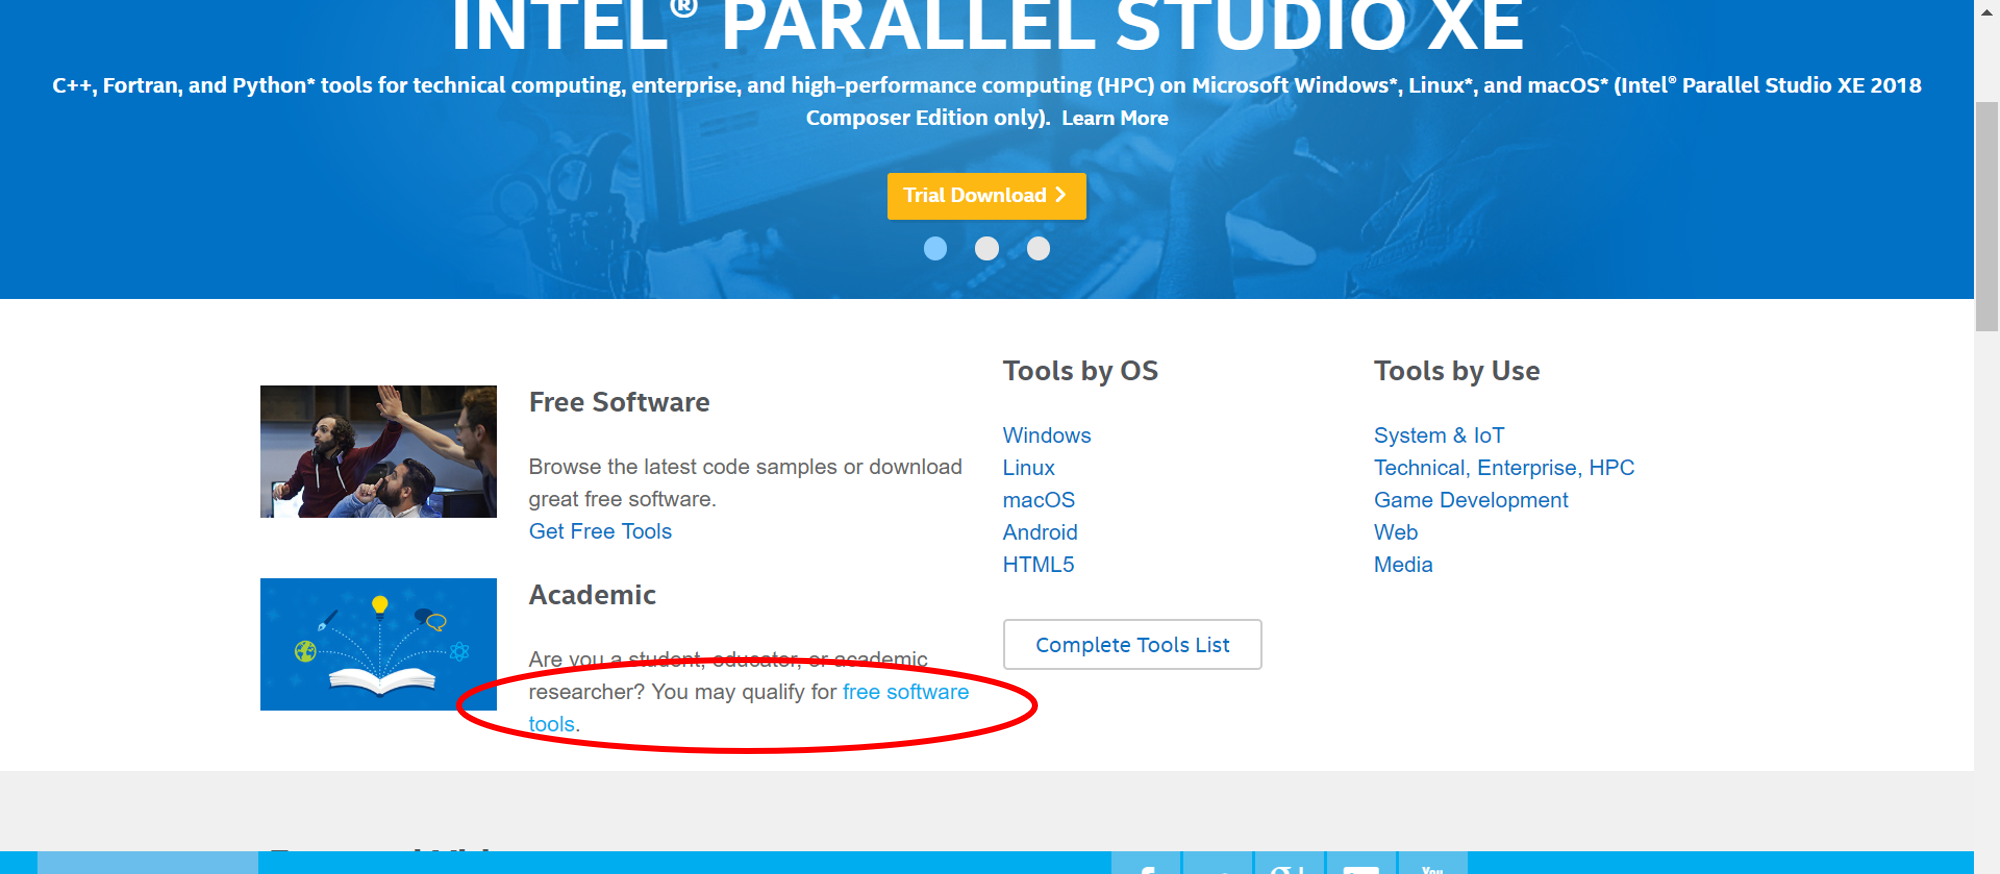Open the Web tools link
Viewport: 2000px width, 874px height.
(x=1395, y=532)
